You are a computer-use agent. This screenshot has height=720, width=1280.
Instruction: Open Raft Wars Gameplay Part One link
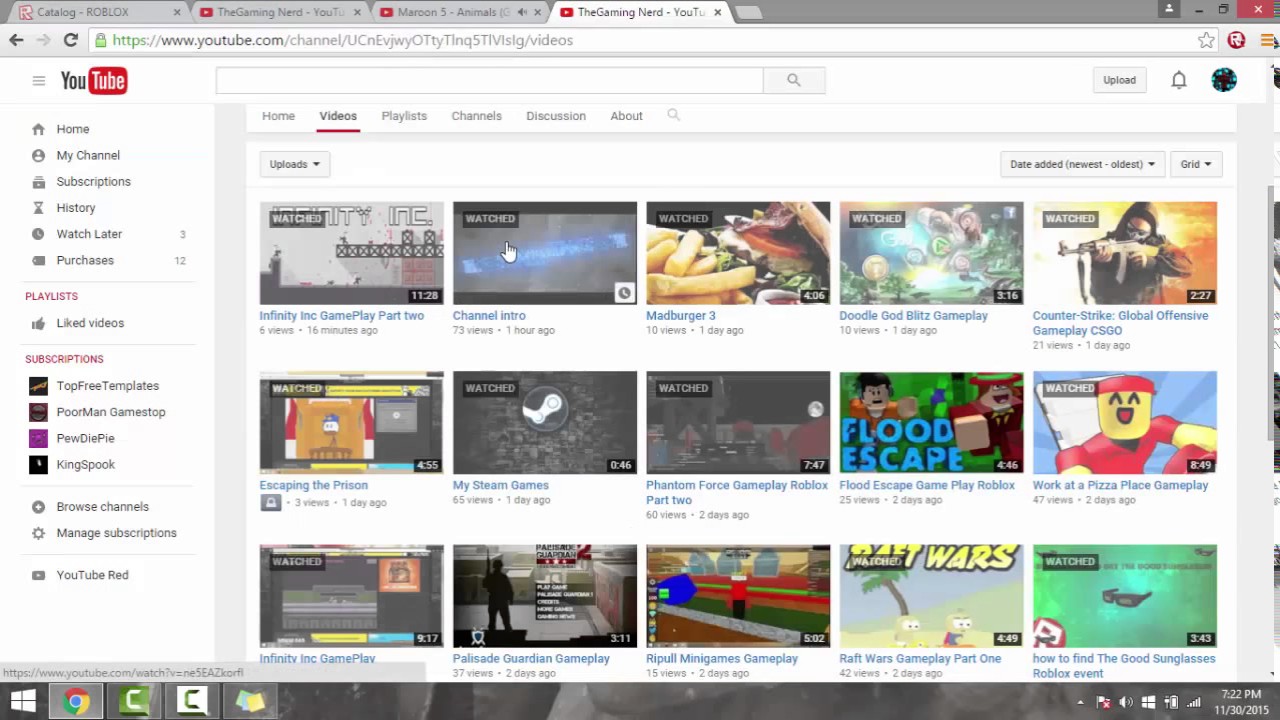pyautogui.click(x=920, y=658)
